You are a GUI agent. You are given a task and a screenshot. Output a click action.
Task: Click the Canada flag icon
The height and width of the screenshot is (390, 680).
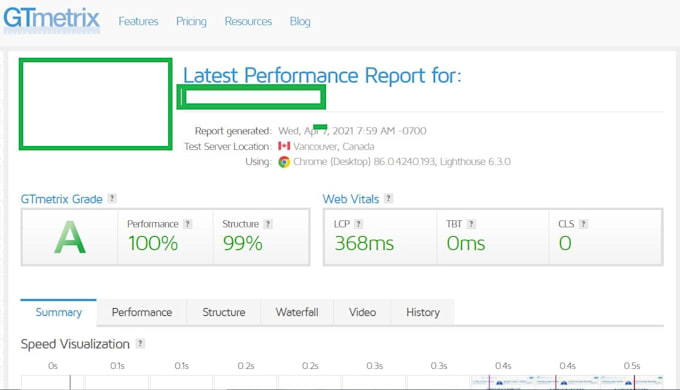click(x=284, y=146)
